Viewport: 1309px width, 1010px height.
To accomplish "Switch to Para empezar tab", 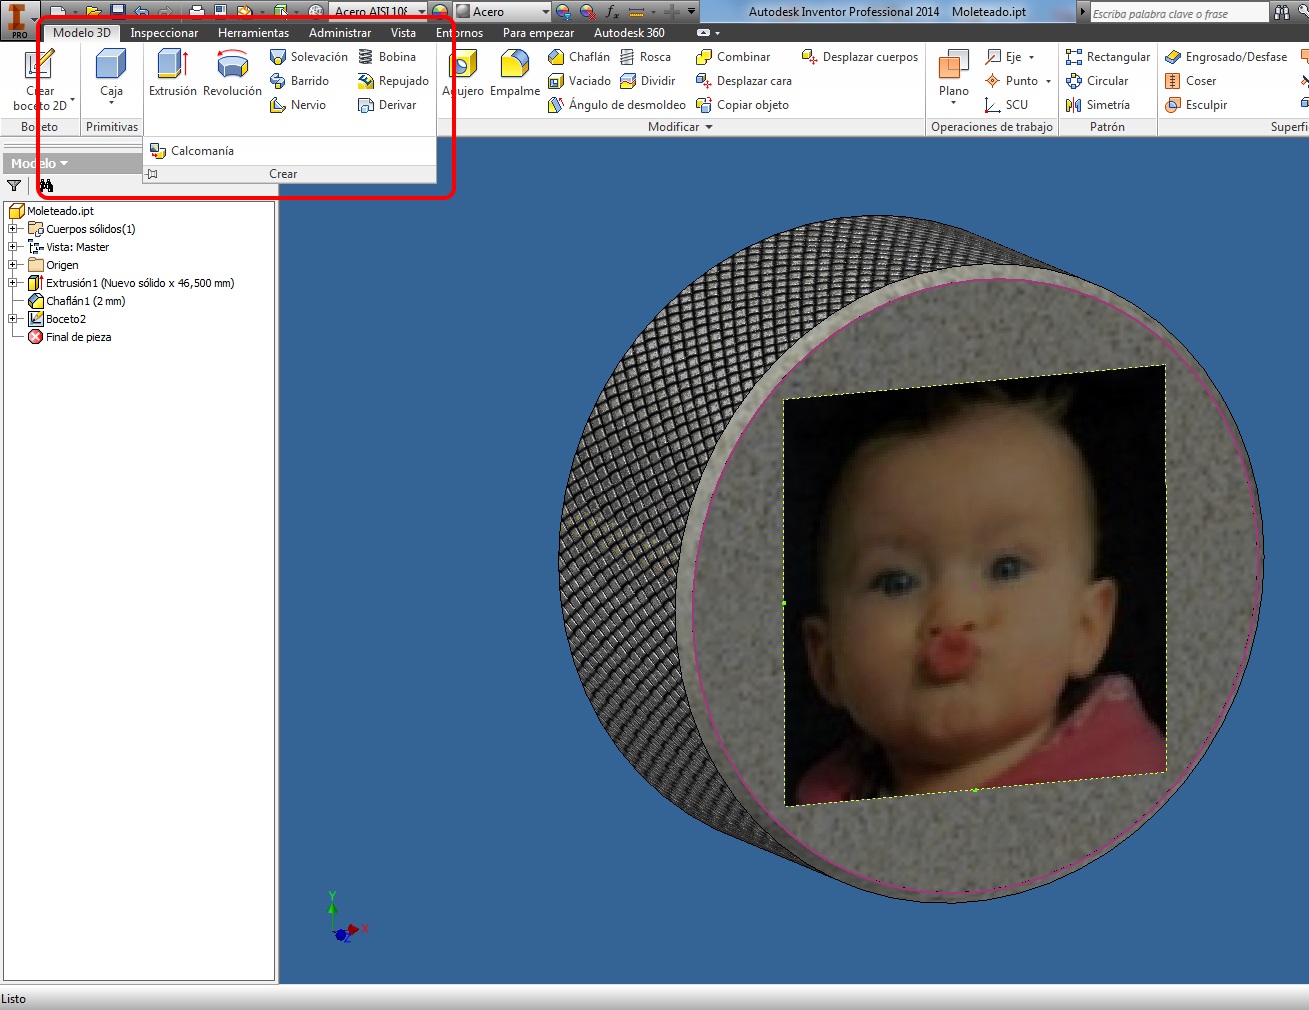I will (x=538, y=33).
